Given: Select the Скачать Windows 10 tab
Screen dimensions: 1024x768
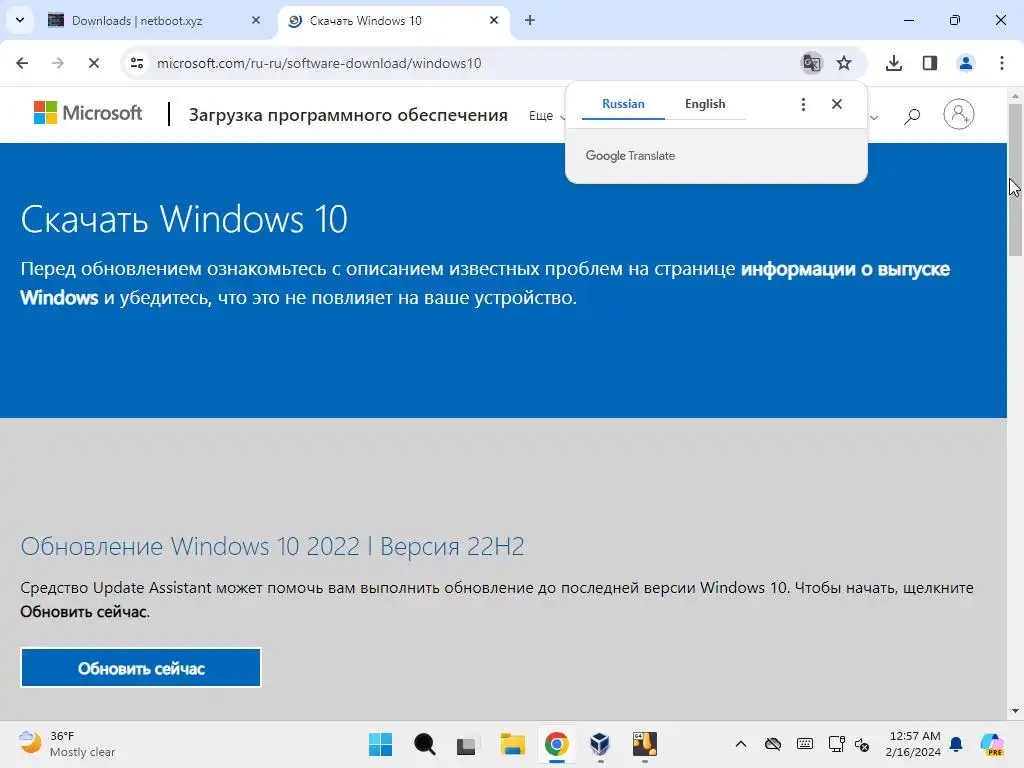Looking at the screenshot, I should pos(366,20).
